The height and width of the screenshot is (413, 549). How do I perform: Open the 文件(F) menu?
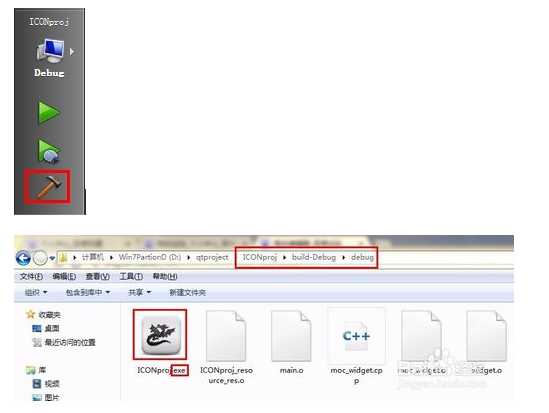[31, 277]
